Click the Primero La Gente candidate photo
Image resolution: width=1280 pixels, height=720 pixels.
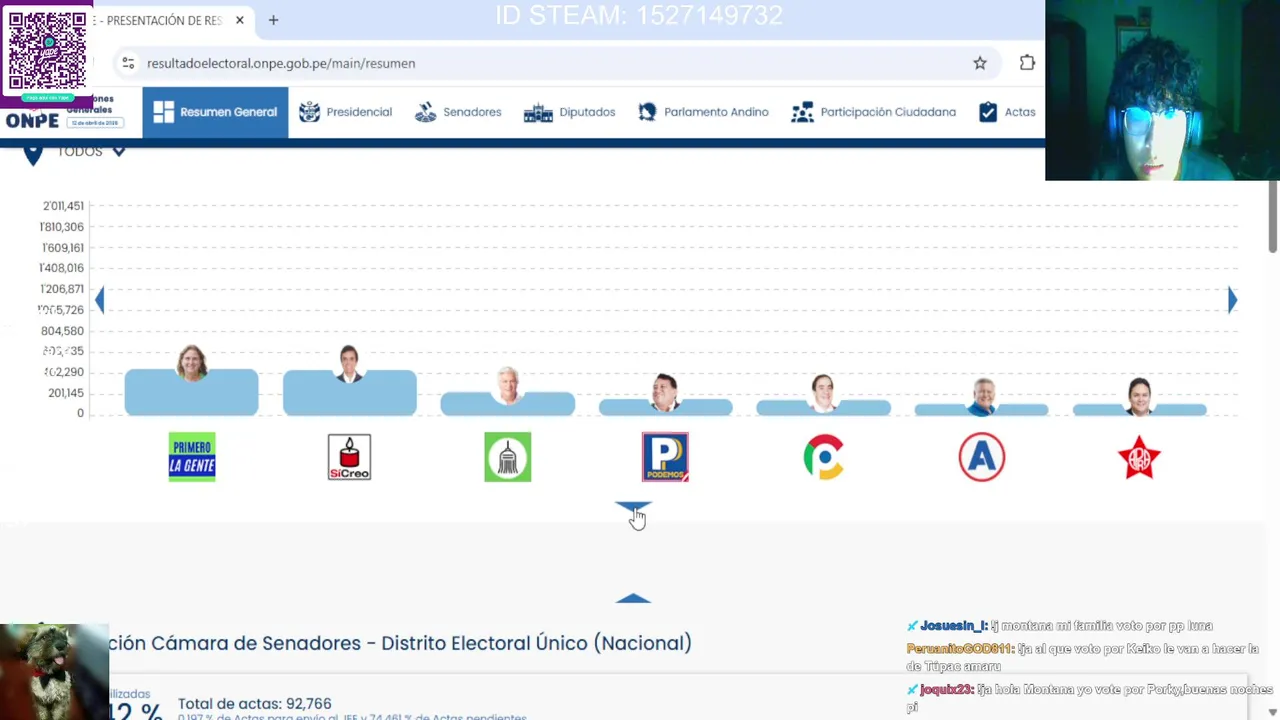192,363
